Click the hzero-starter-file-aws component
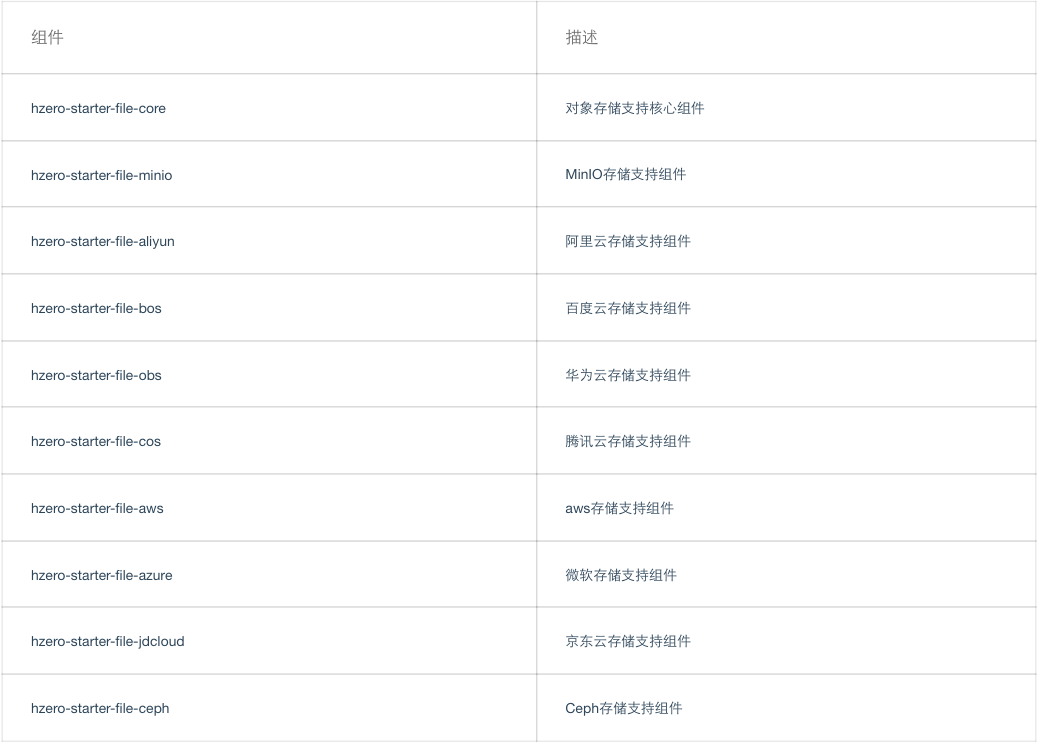 [97, 508]
